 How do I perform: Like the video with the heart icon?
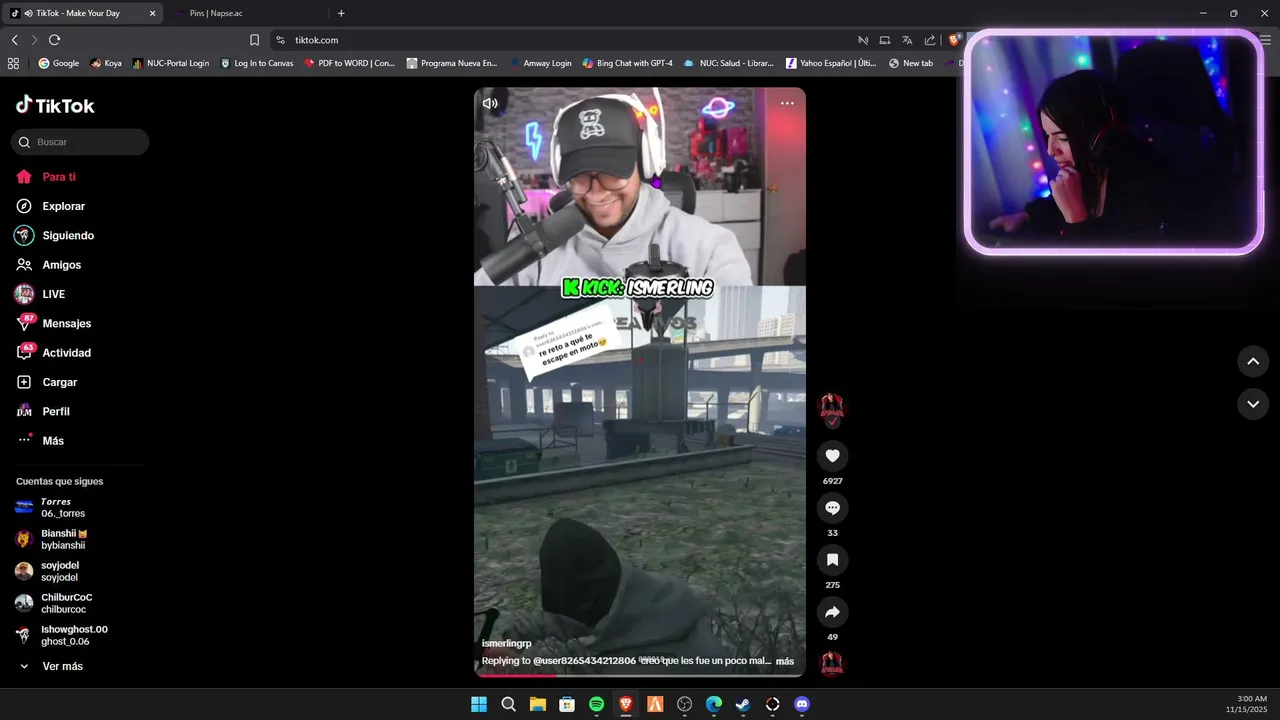832,456
